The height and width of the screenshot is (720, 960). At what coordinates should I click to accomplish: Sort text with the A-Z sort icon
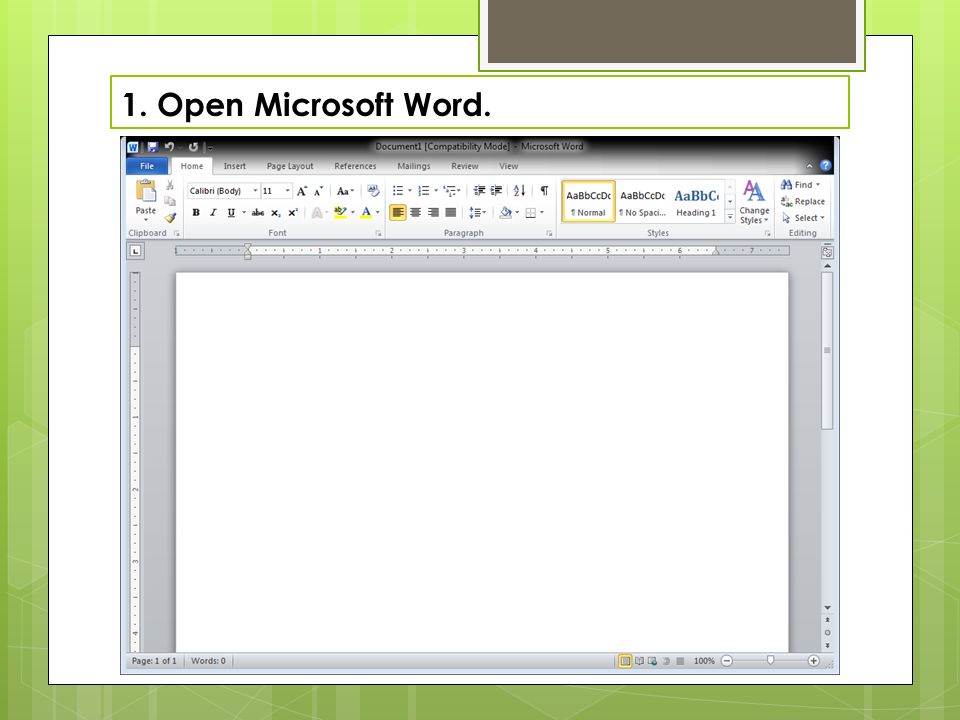tap(519, 191)
